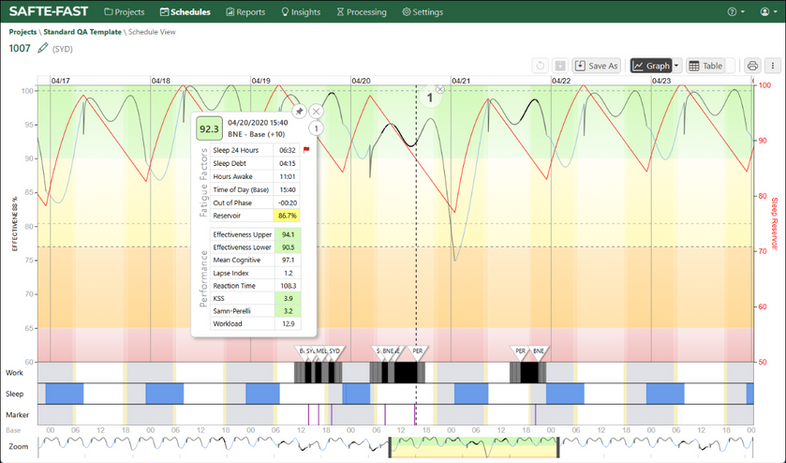The width and height of the screenshot is (786, 463).
Task: Click the right handle of zoom range
Action: coord(558,447)
